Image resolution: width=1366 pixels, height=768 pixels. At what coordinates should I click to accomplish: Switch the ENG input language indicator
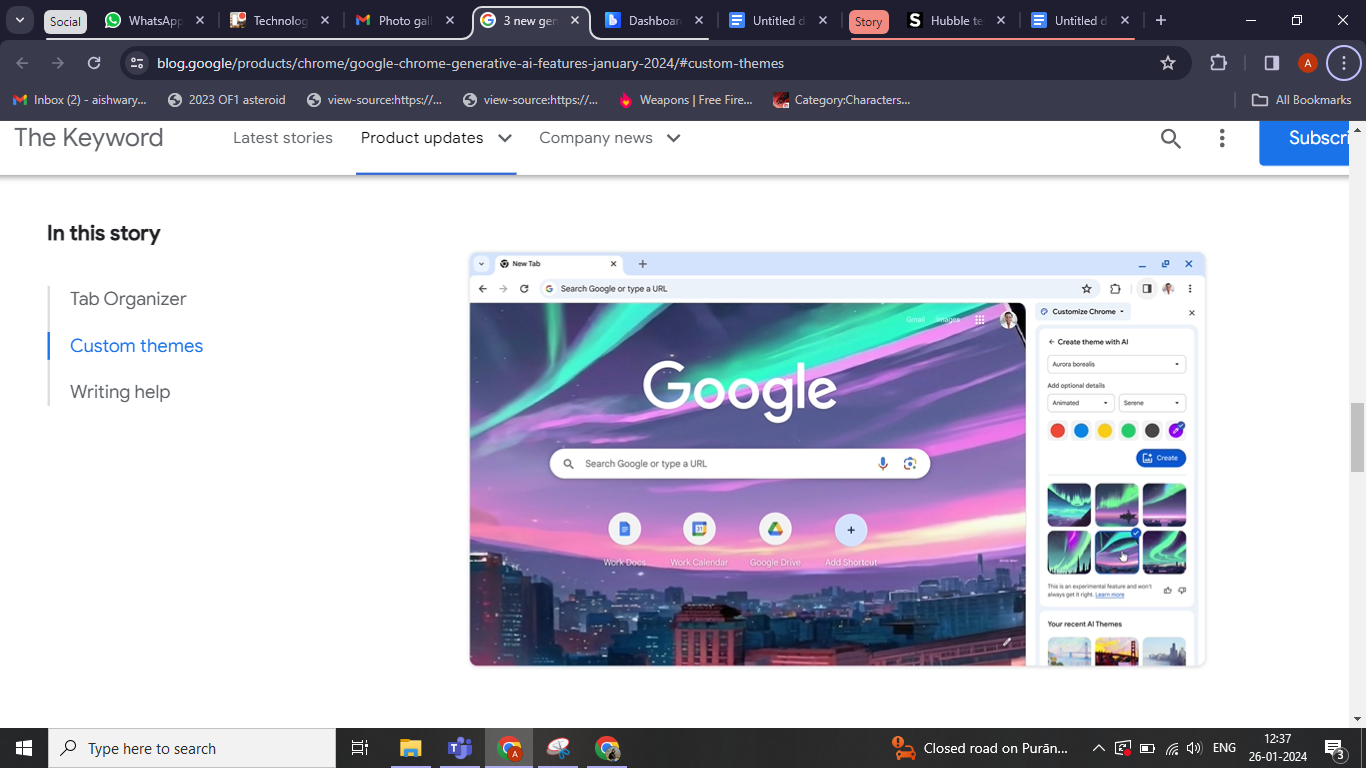[1224, 748]
